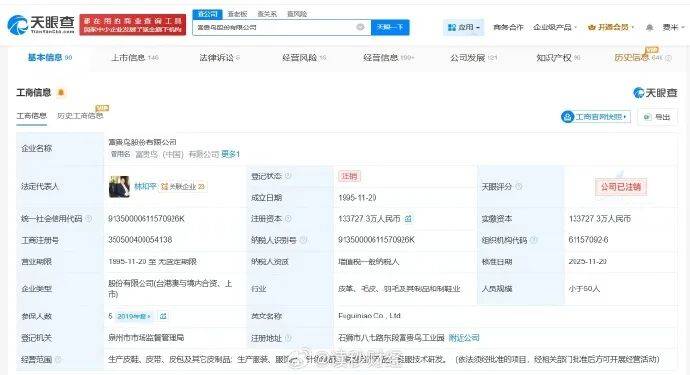Click the help icon beside 天眼评分
This screenshot has width=690, height=375.
pyautogui.click(x=518, y=187)
